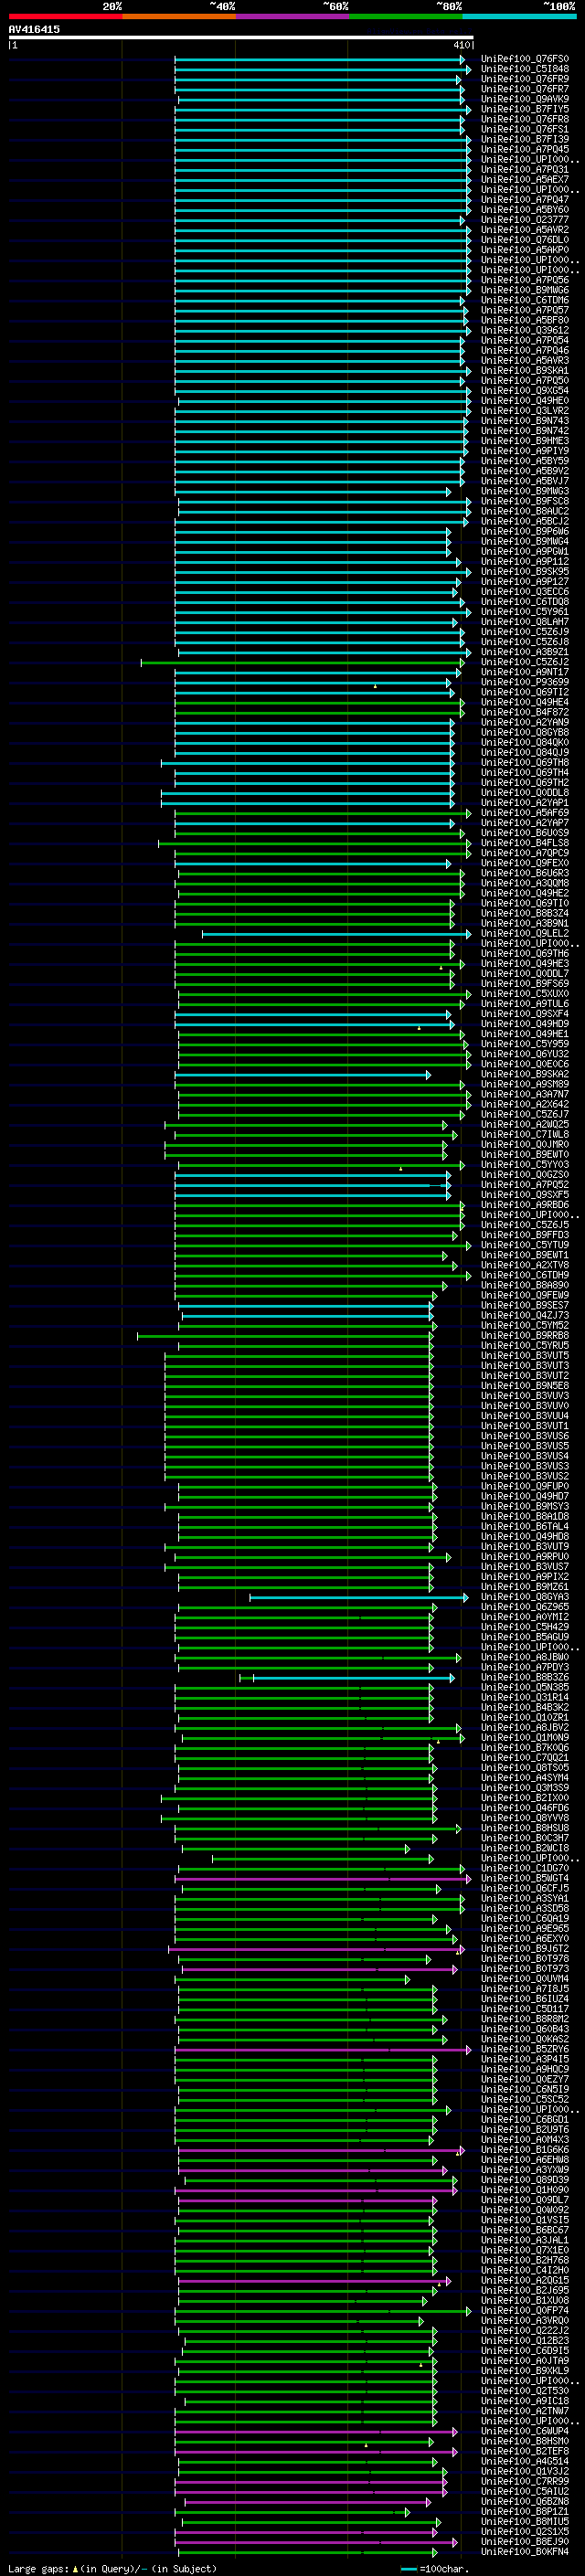Click the UniRef100_Q9FEX0 hit label

[525, 863]
